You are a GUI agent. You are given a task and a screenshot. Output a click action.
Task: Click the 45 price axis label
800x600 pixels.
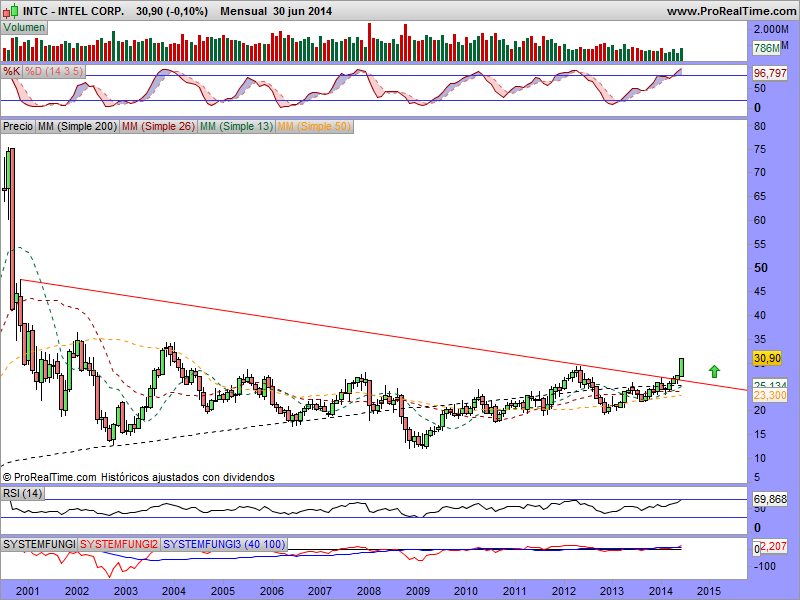pyautogui.click(x=760, y=291)
